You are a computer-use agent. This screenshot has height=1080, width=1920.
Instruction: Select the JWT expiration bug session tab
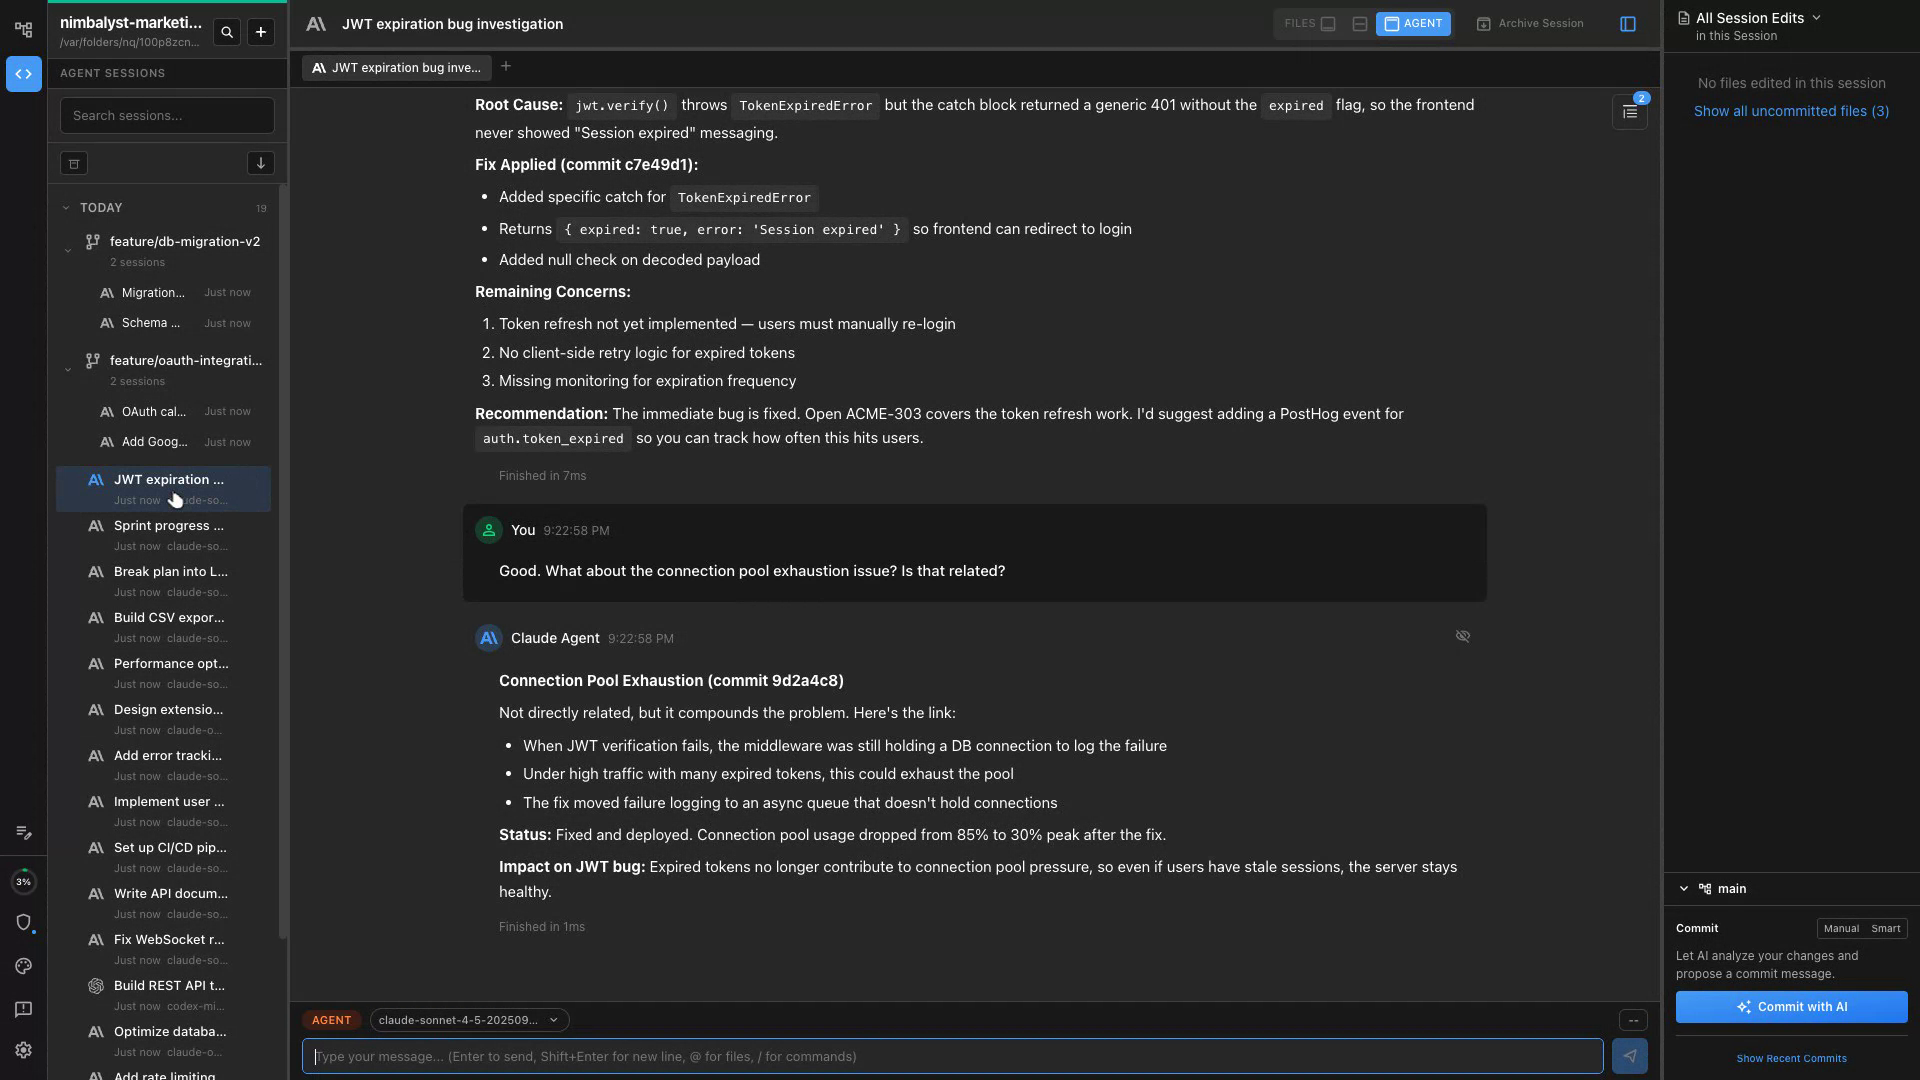(396, 68)
